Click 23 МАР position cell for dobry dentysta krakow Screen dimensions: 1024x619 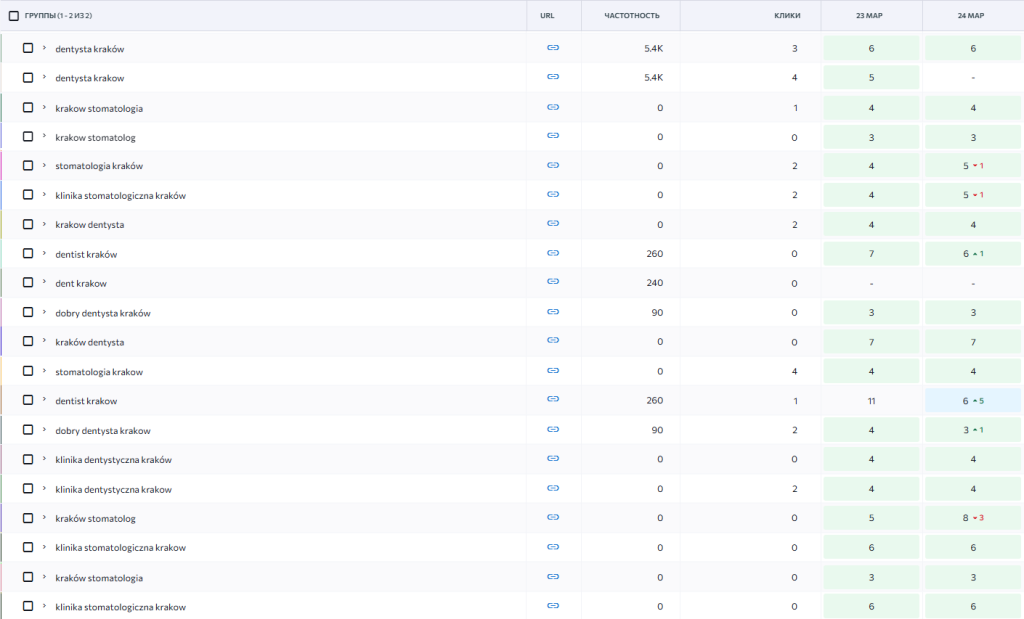[x=871, y=430]
